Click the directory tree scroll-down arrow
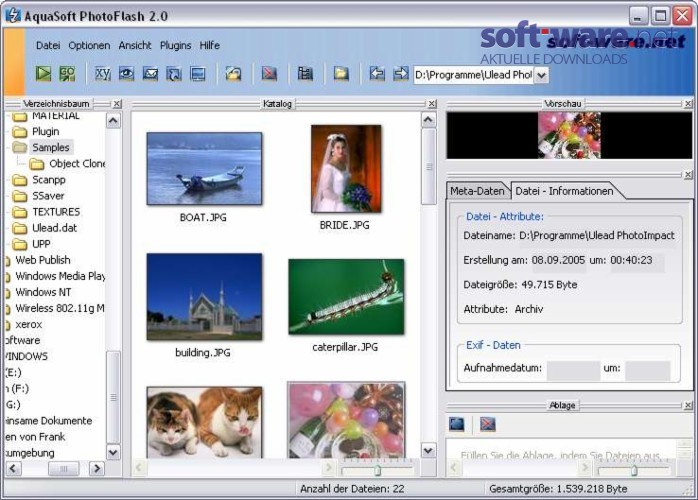The height and width of the screenshot is (500, 698). pyautogui.click(x=113, y=452)
